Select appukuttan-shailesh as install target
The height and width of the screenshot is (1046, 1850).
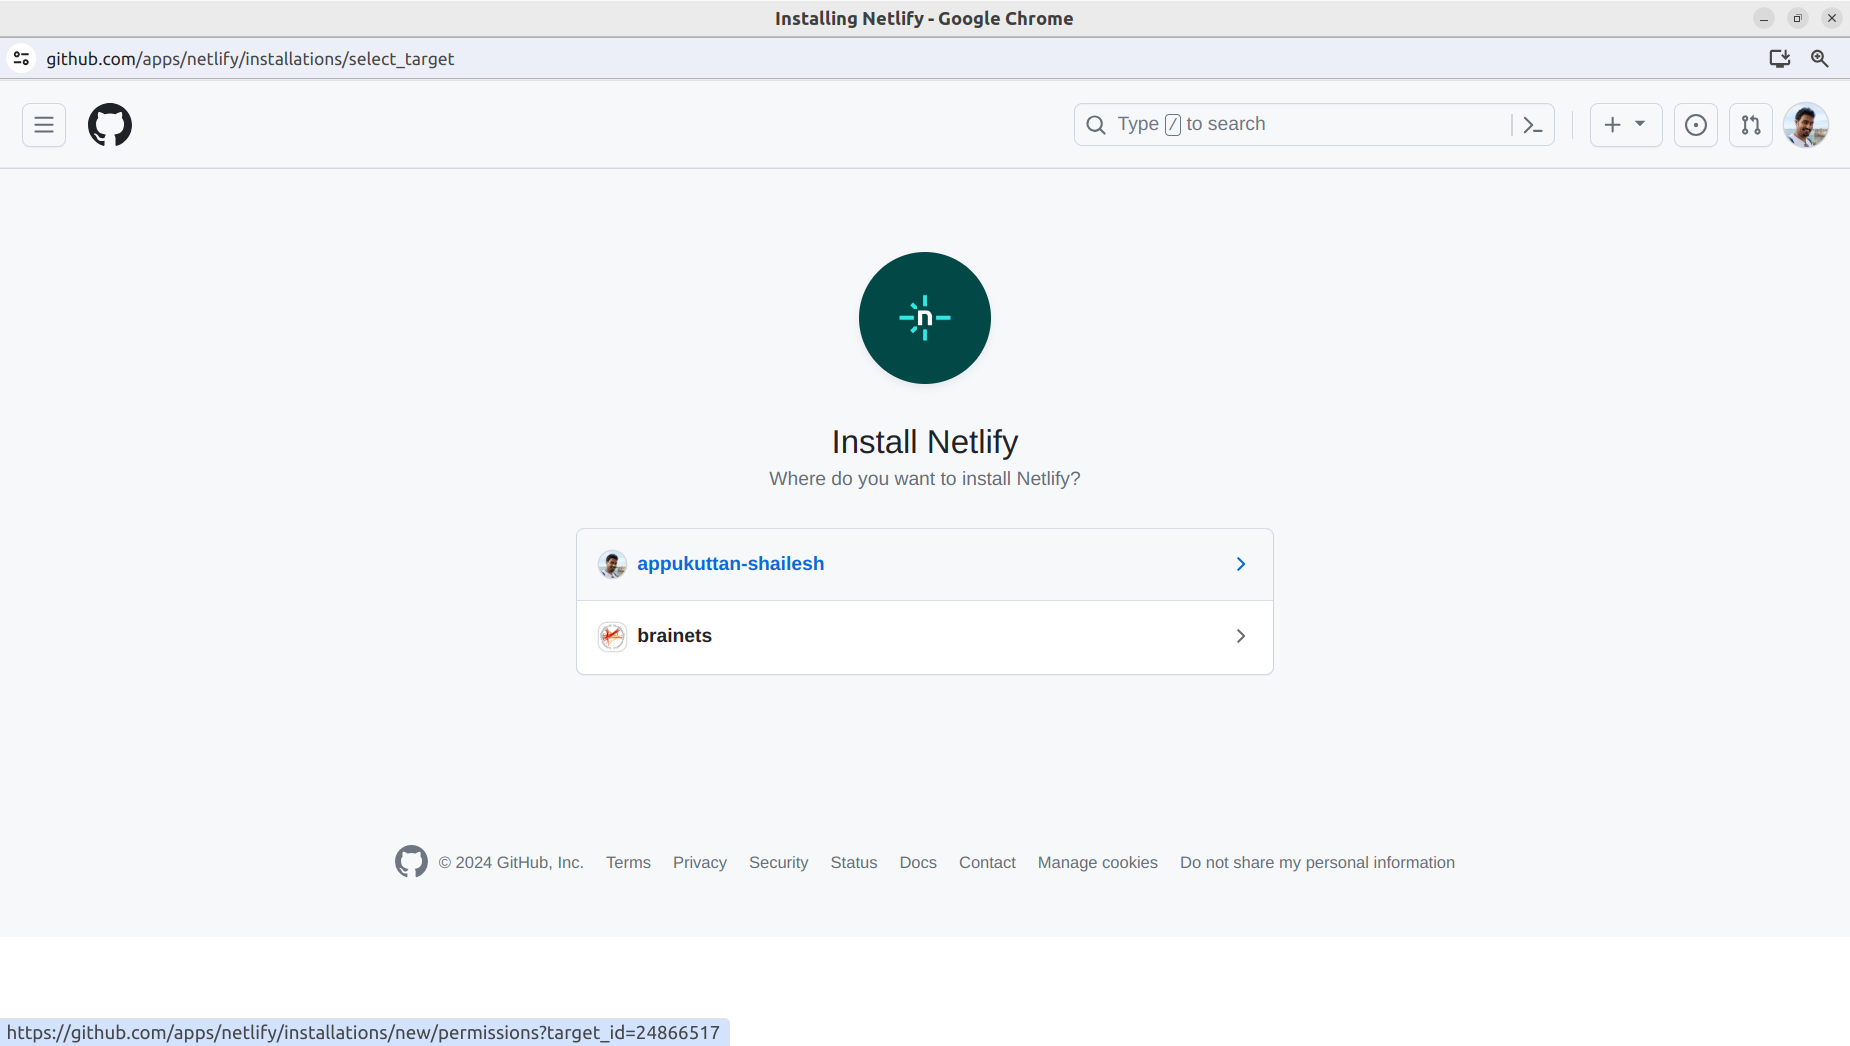730,563
